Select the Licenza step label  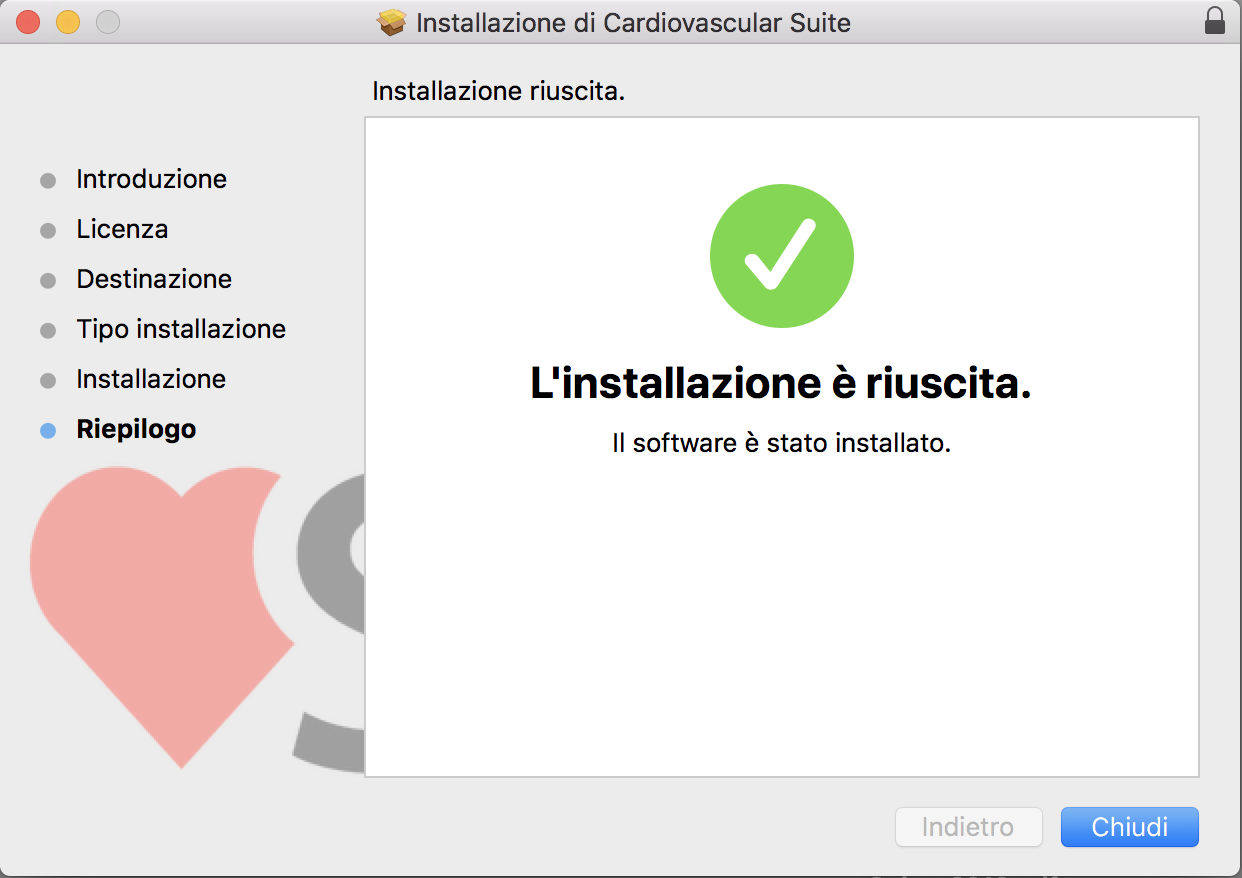(122, 229)
